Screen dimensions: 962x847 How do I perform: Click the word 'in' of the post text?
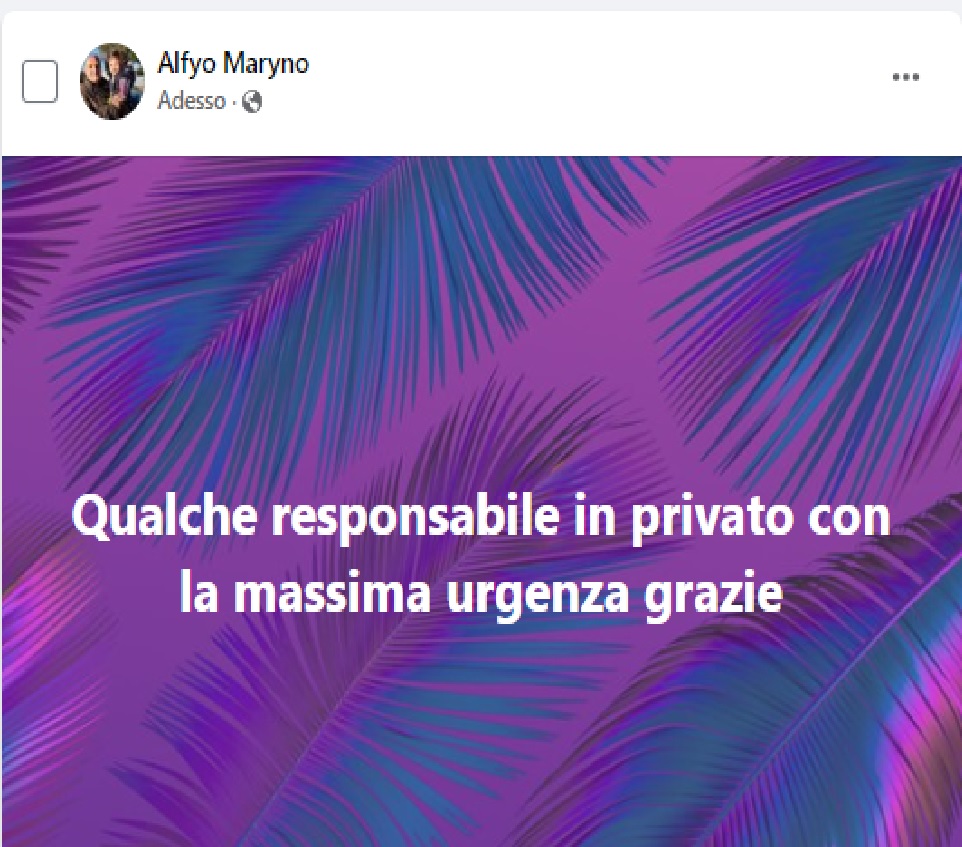595,516
